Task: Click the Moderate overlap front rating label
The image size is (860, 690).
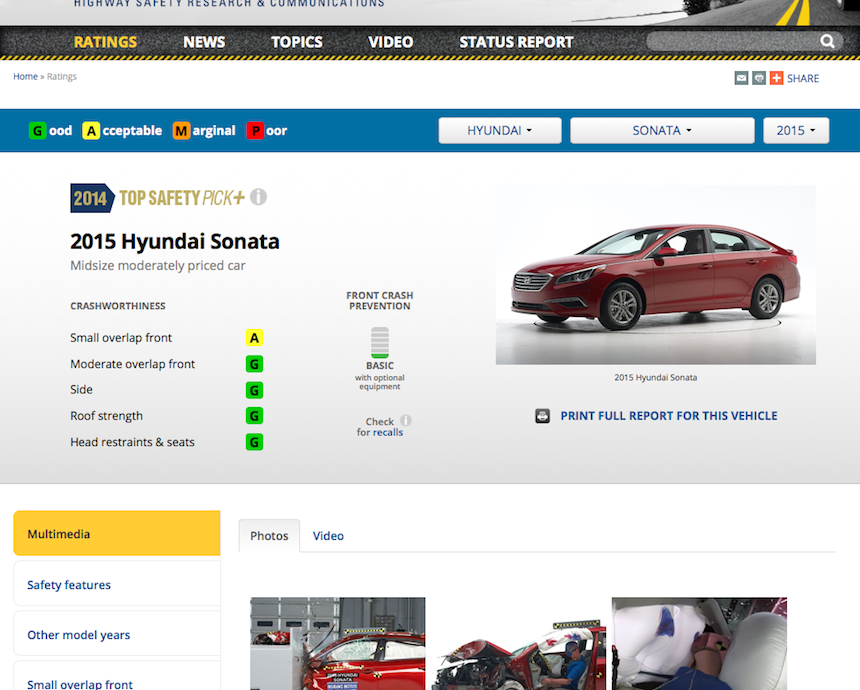Action: coord(132,364)
